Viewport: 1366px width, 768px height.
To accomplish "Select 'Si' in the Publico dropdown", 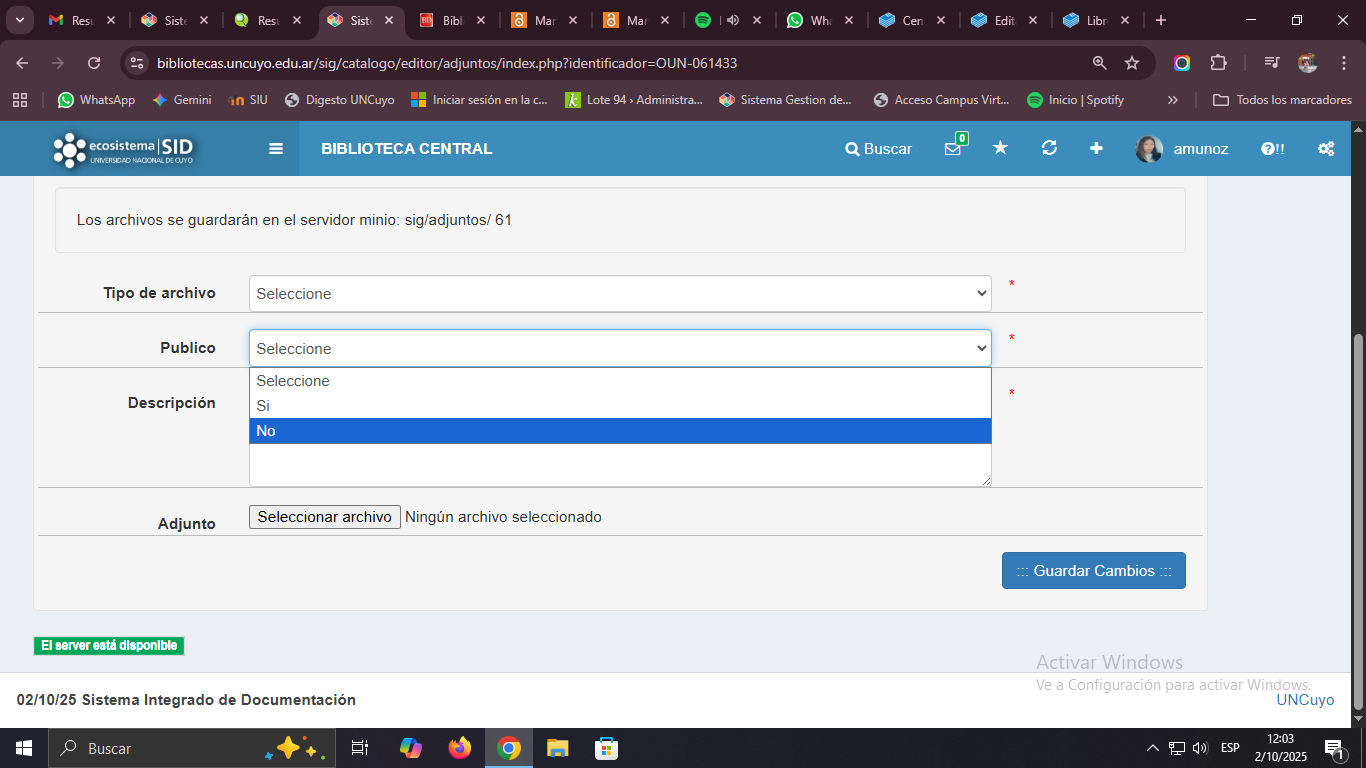I will pyautogui.click(x=620, y=406).
